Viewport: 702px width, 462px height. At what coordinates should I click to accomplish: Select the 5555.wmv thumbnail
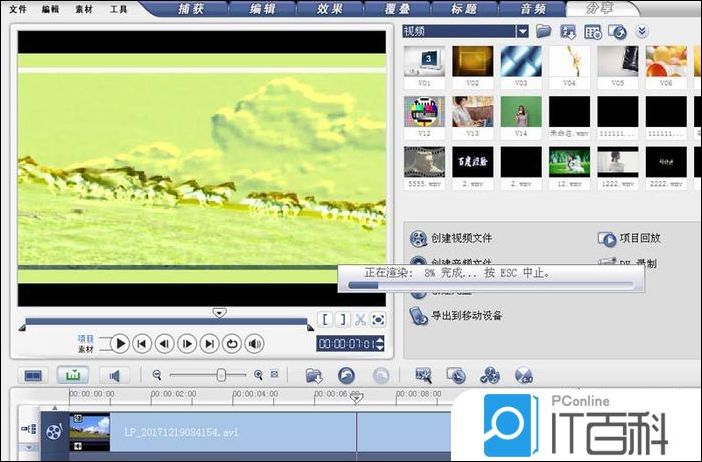pos(424,162)
